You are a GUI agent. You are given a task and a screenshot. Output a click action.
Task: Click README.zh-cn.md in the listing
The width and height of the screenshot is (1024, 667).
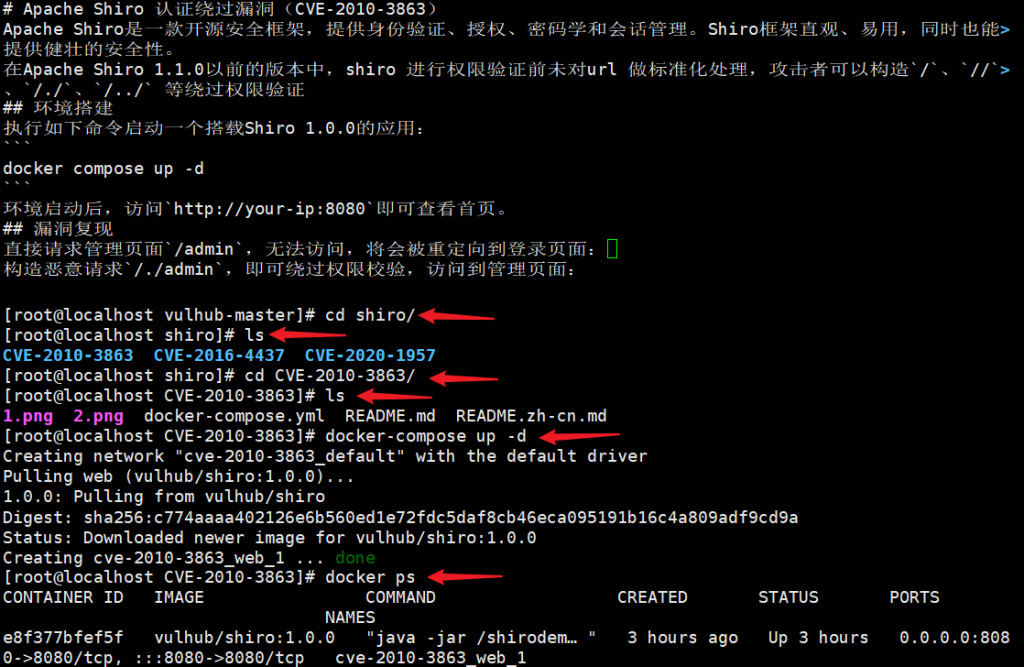tap(531, 416)
